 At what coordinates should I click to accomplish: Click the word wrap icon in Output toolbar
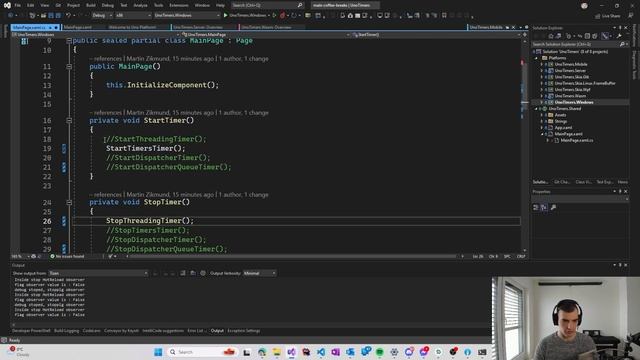[193, 273]
